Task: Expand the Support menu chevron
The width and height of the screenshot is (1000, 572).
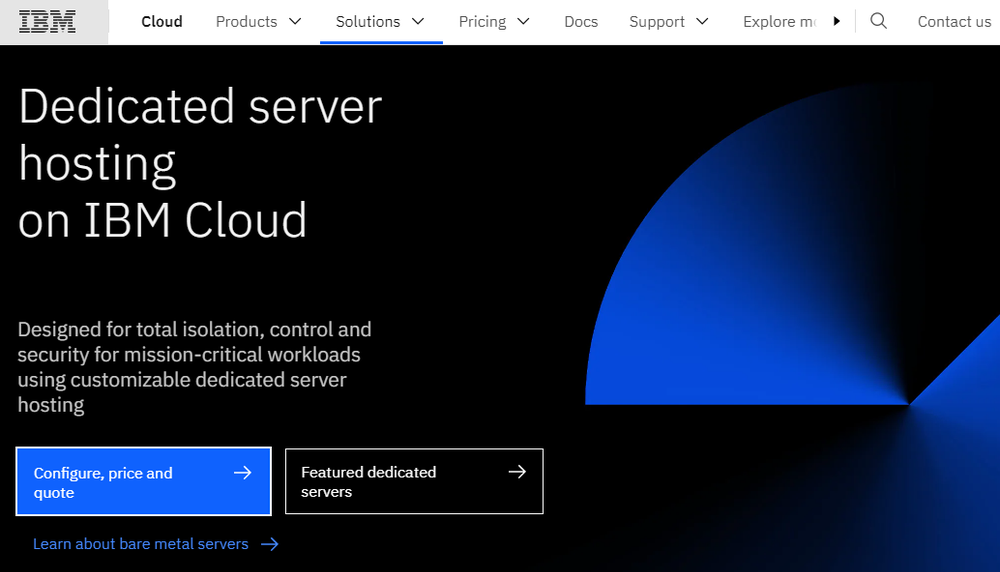Action: tap(702, 22)
